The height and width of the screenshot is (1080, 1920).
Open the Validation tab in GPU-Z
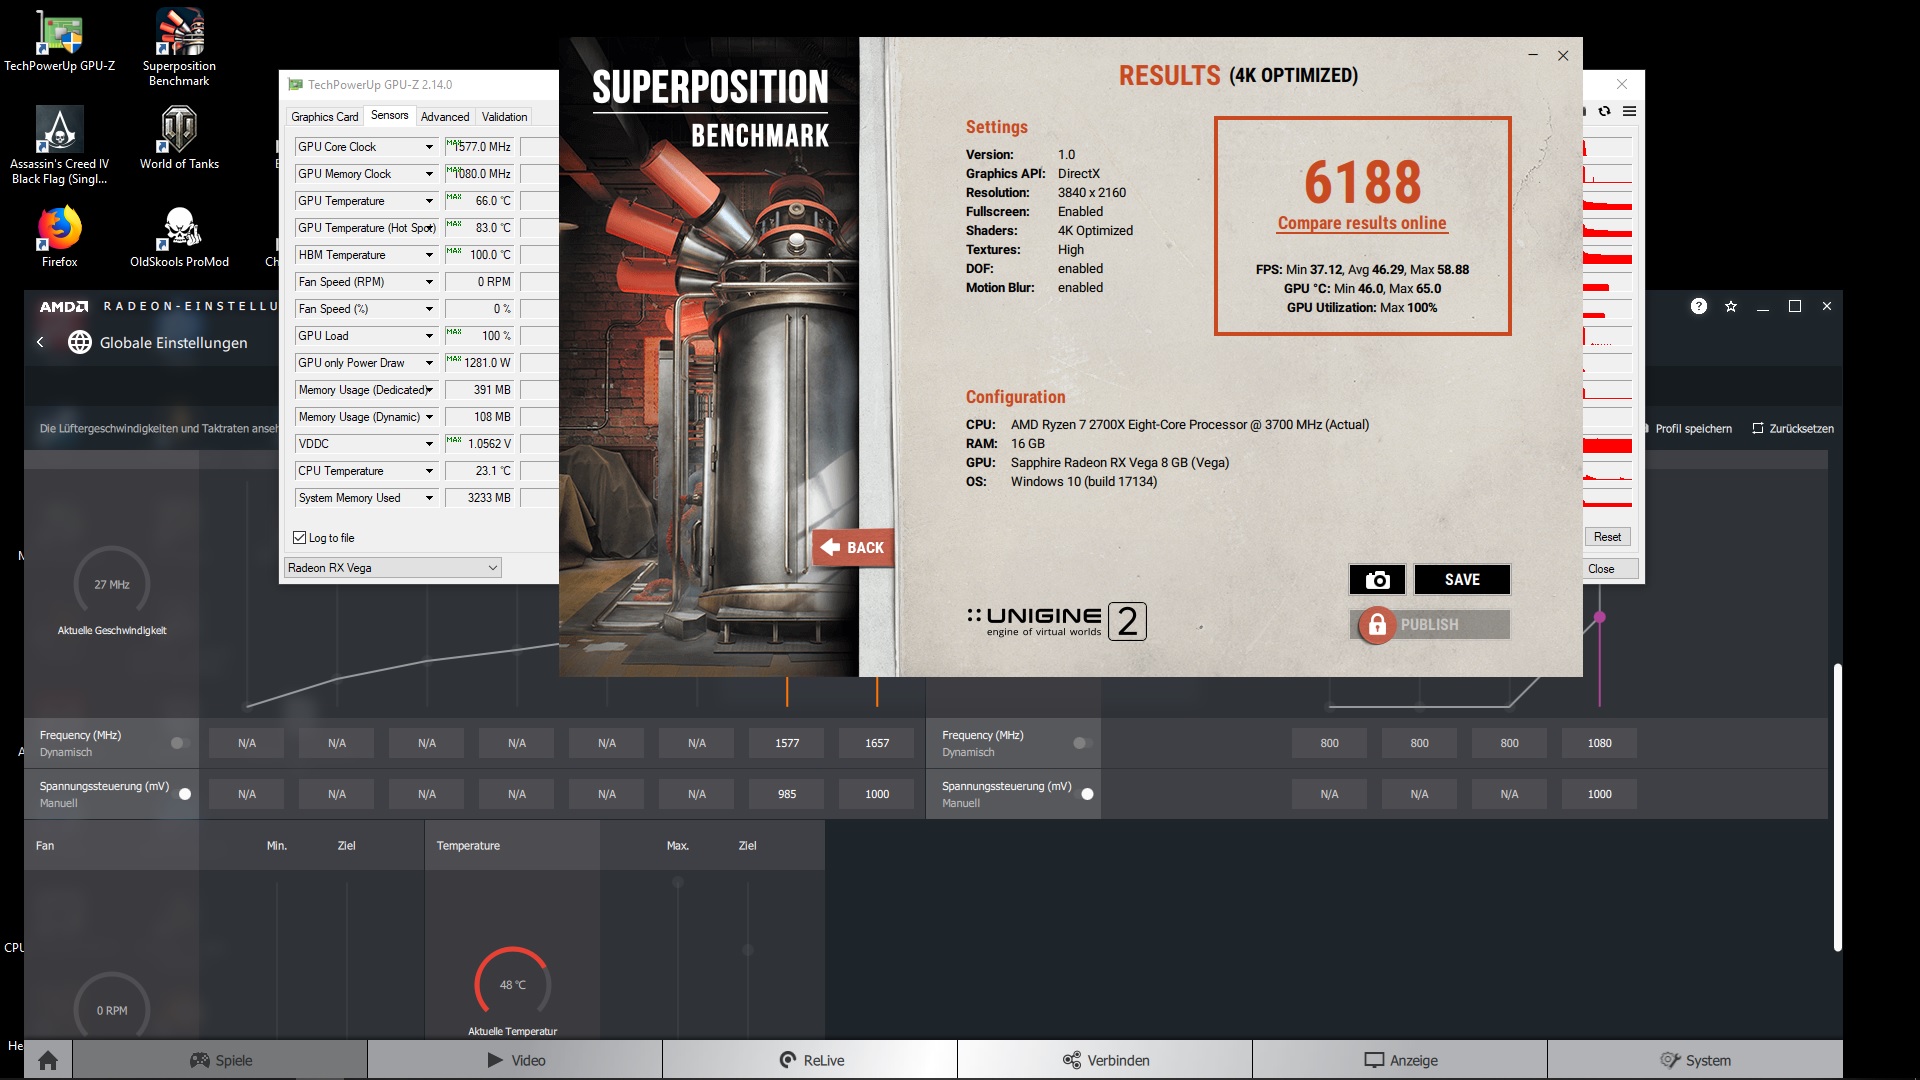click(504, 117)
